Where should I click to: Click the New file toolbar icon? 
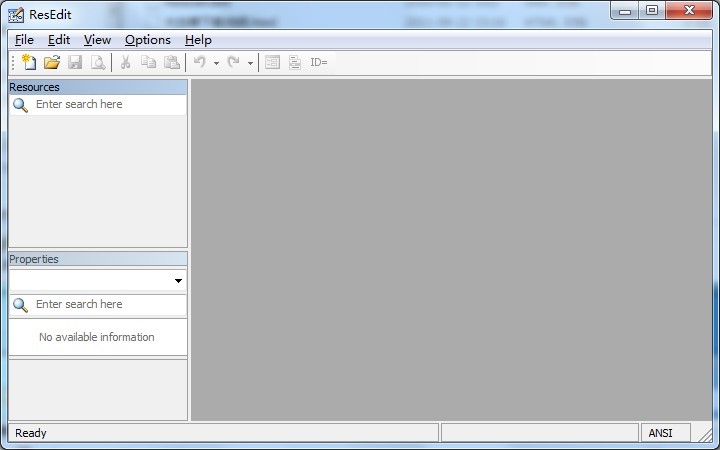pos(29,62)
